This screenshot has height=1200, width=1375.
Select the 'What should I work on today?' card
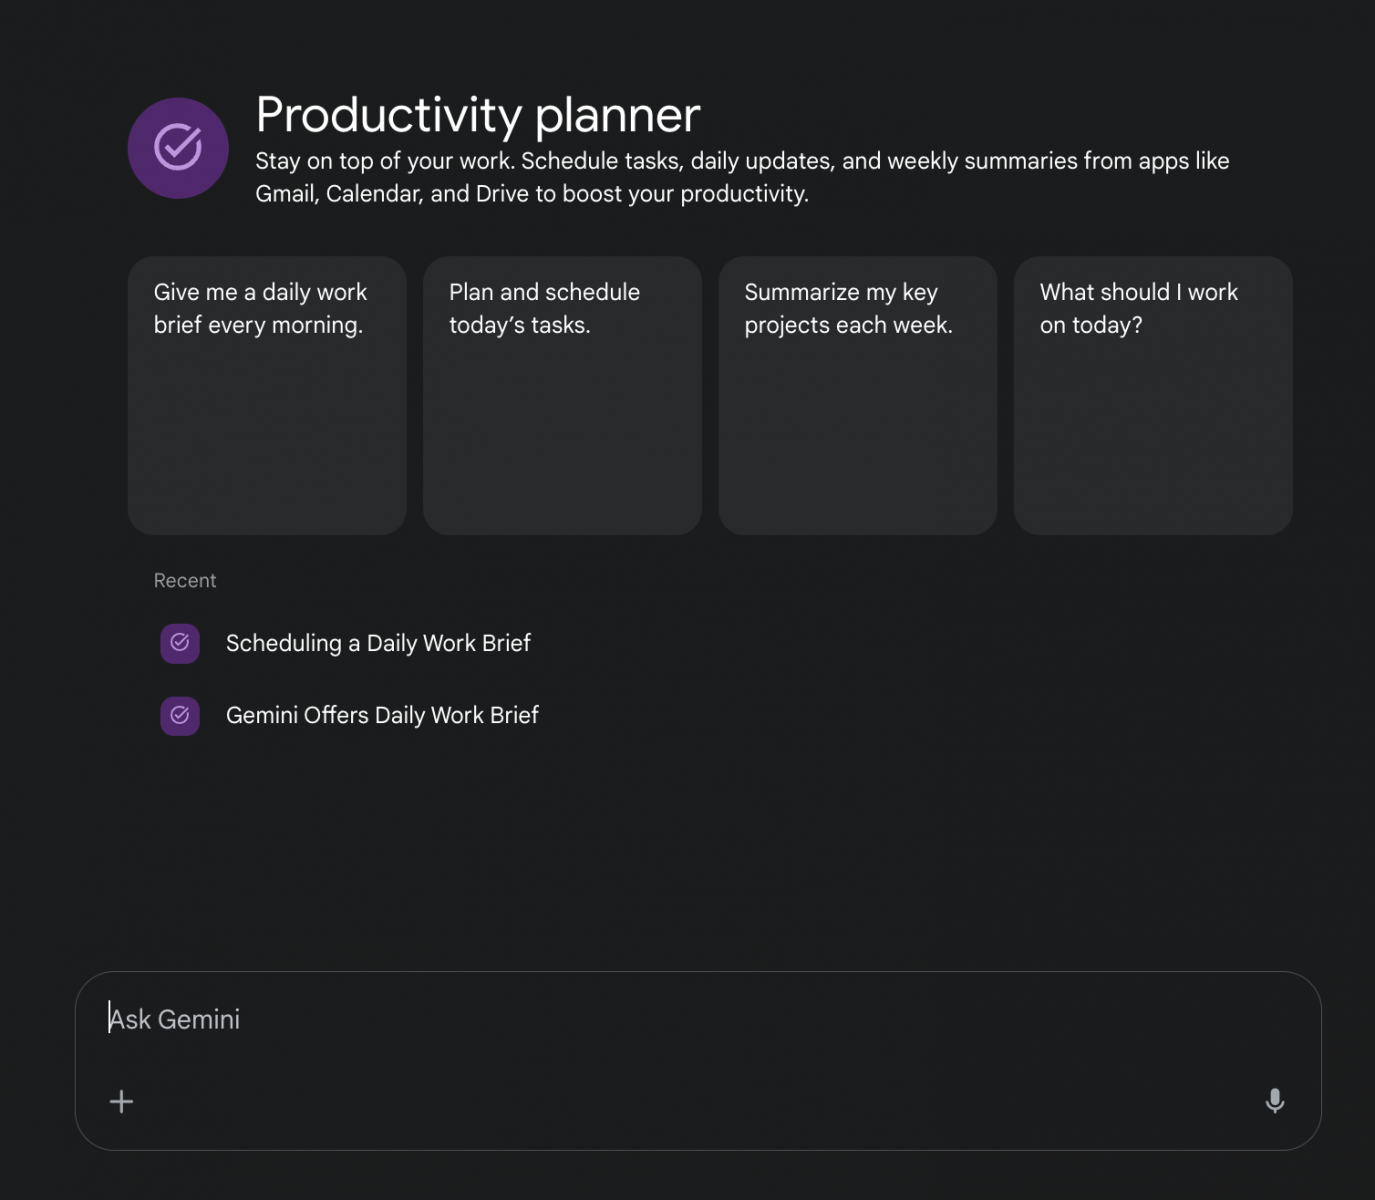pos(1153,395)
